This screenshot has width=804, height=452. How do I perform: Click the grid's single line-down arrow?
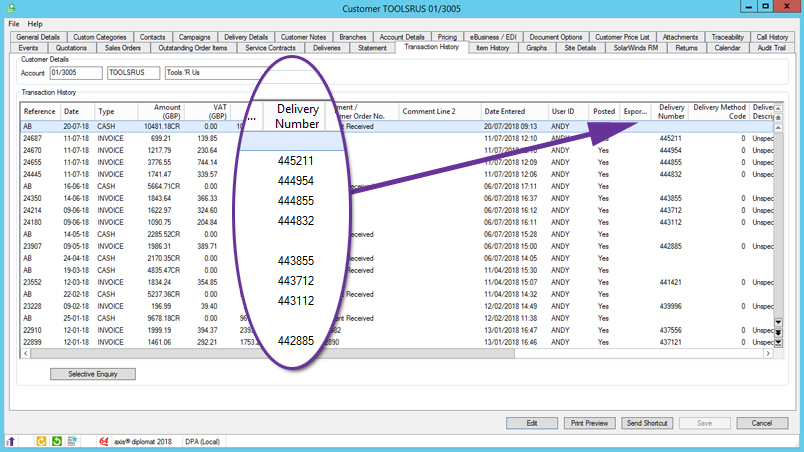(x=778, y=322)
